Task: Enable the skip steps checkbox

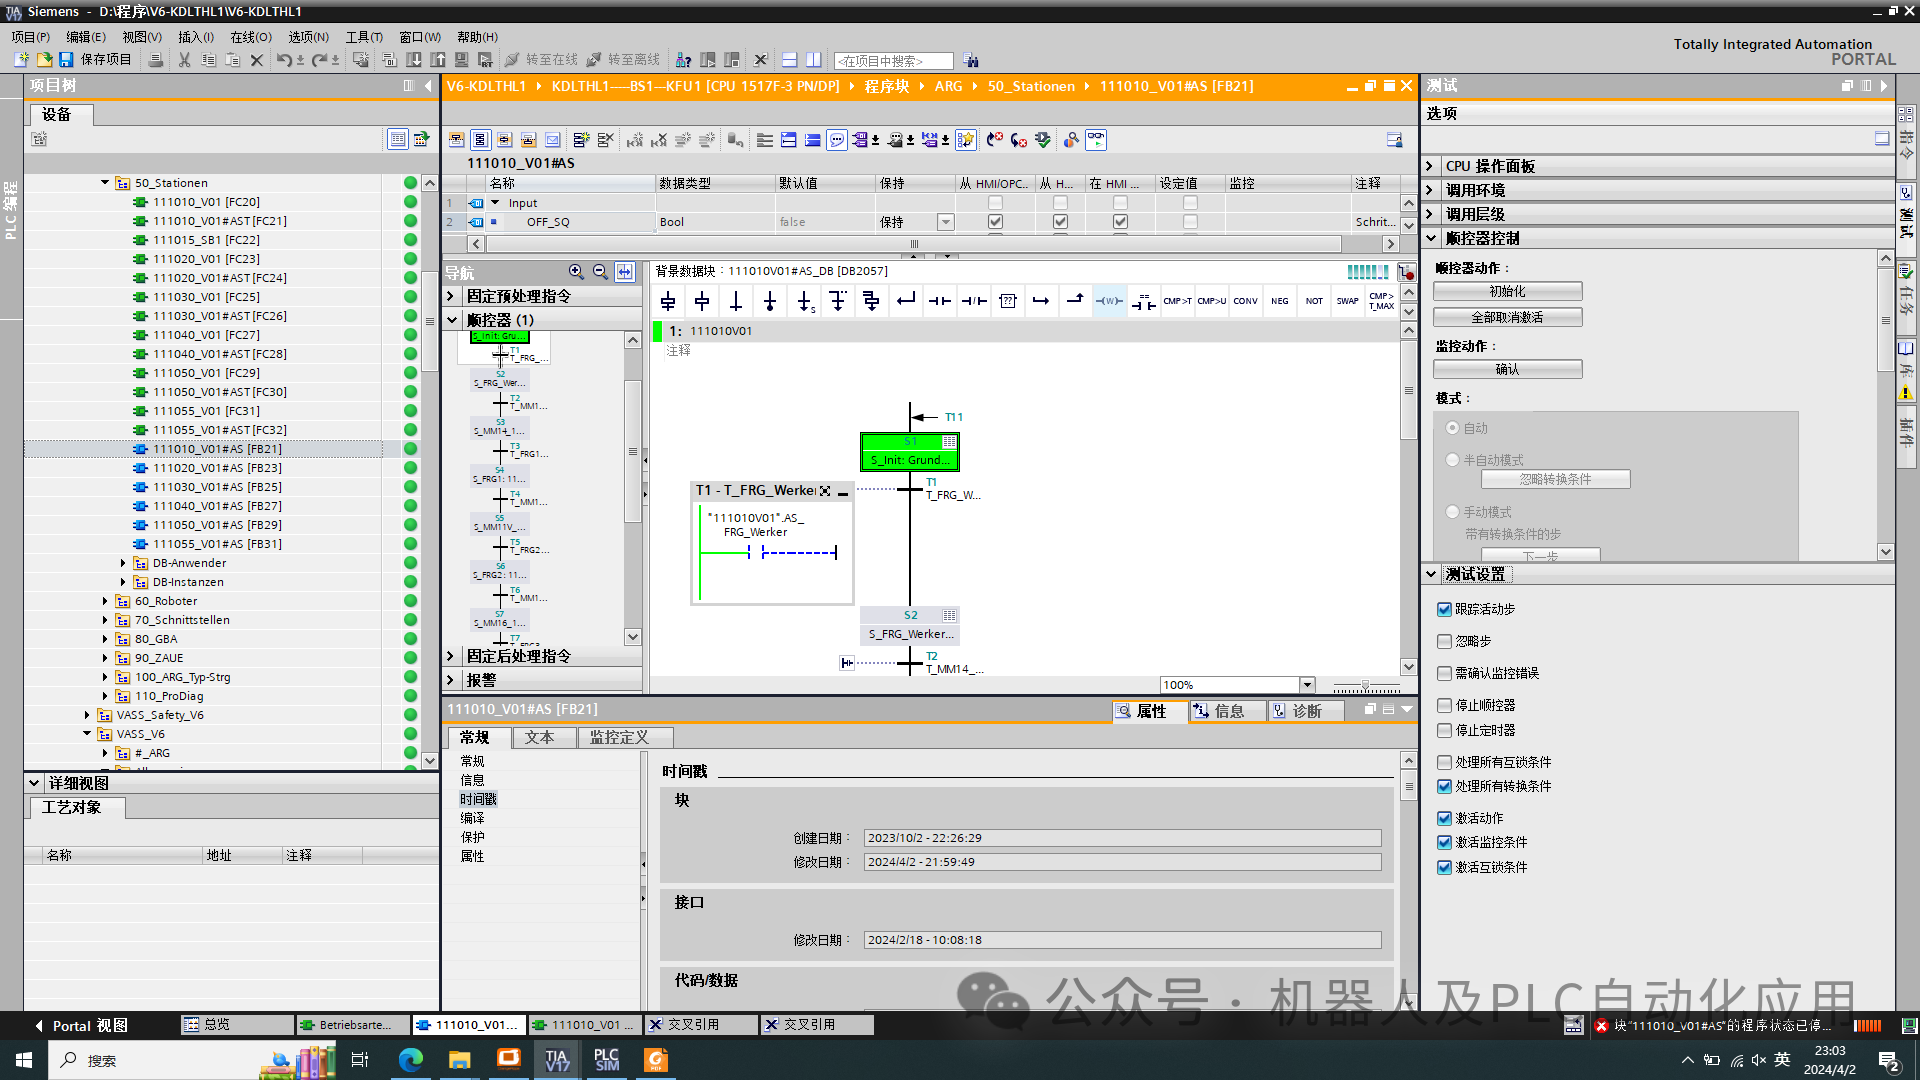Action: click(x=1444, y=641)
